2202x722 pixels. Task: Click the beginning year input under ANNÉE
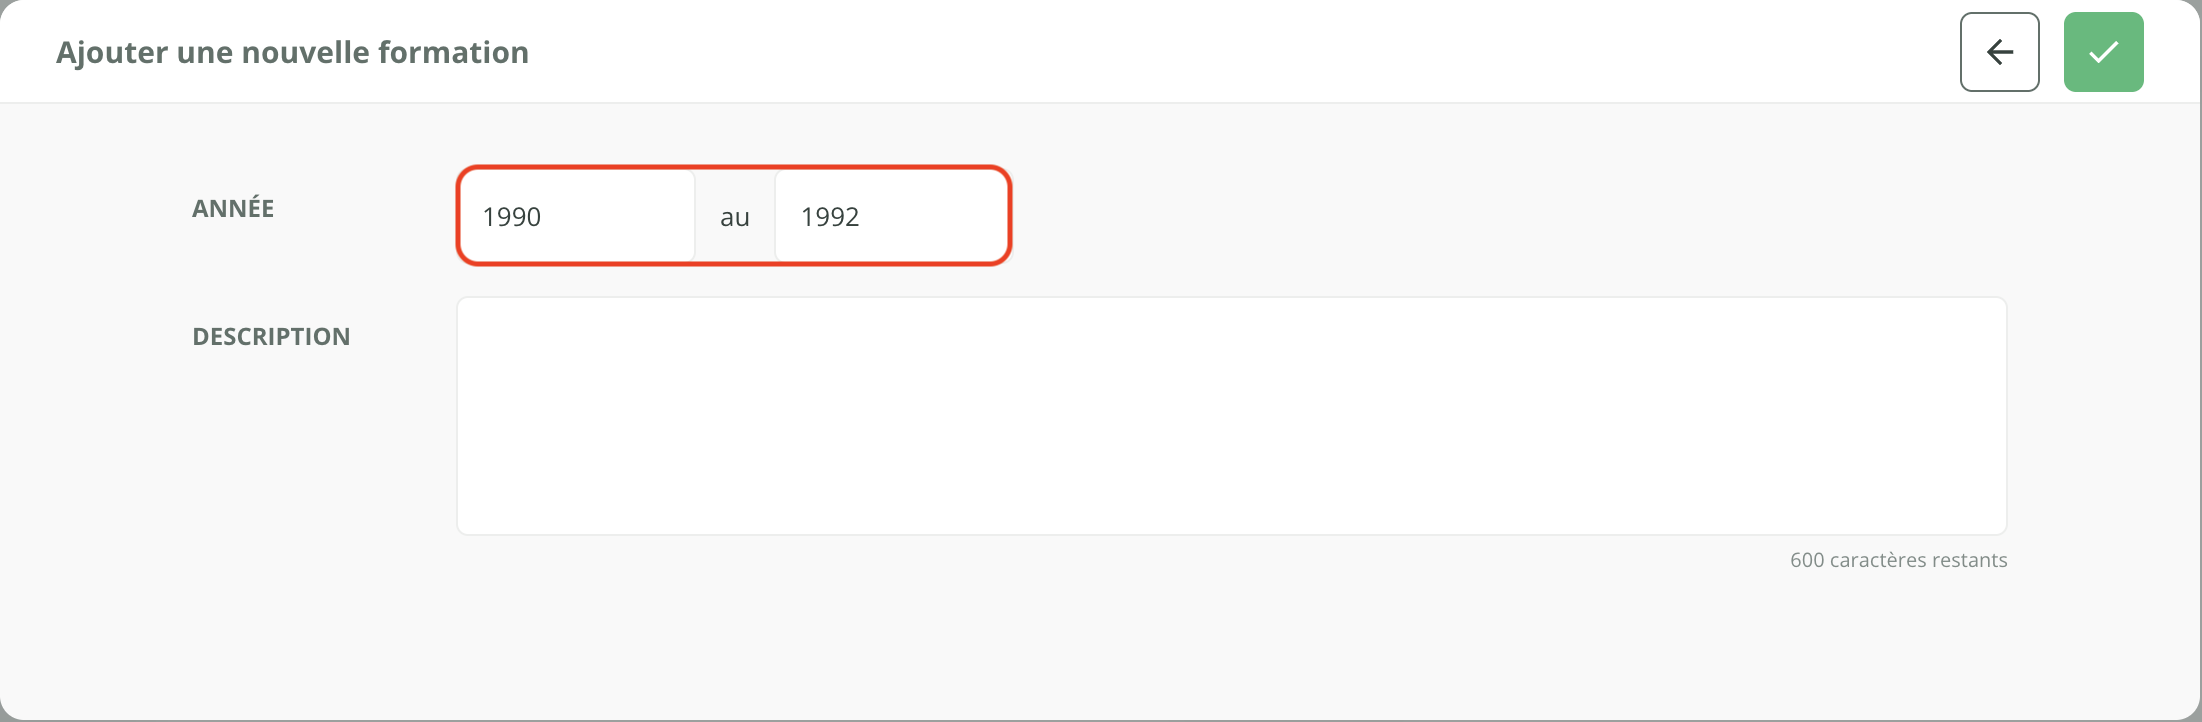pos(576,216)
